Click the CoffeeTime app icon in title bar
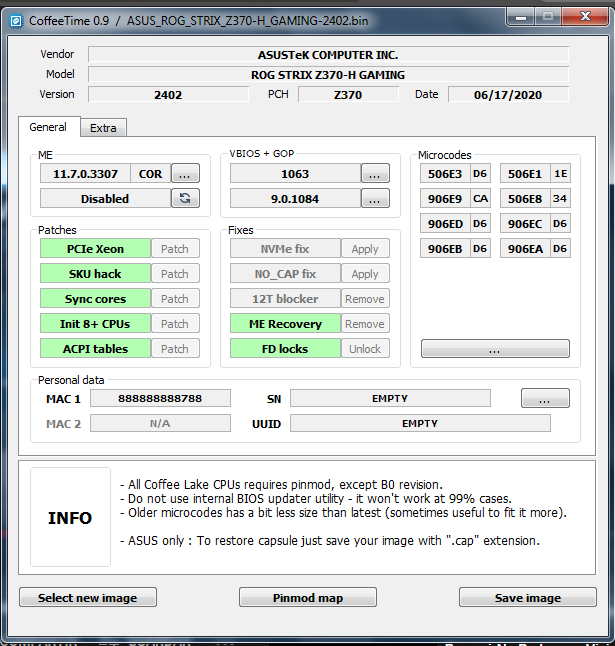615x646 pixels. (x=15, y=16)
